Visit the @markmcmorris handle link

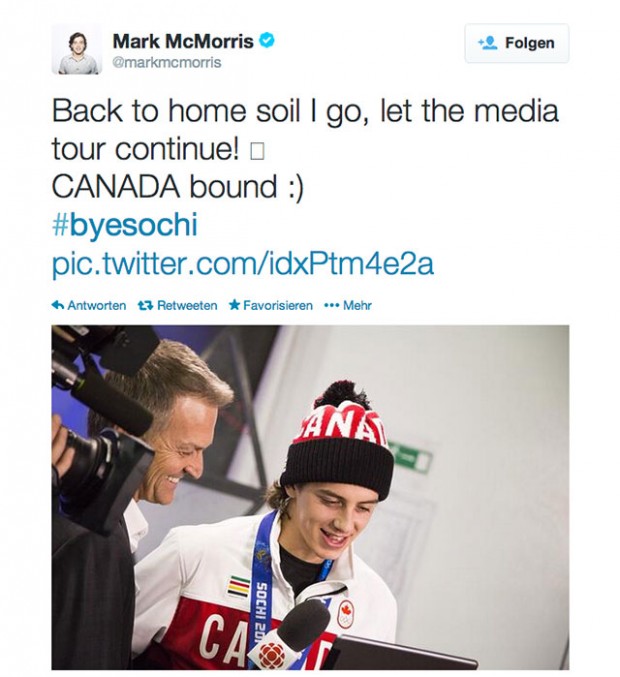coord(167,62)
